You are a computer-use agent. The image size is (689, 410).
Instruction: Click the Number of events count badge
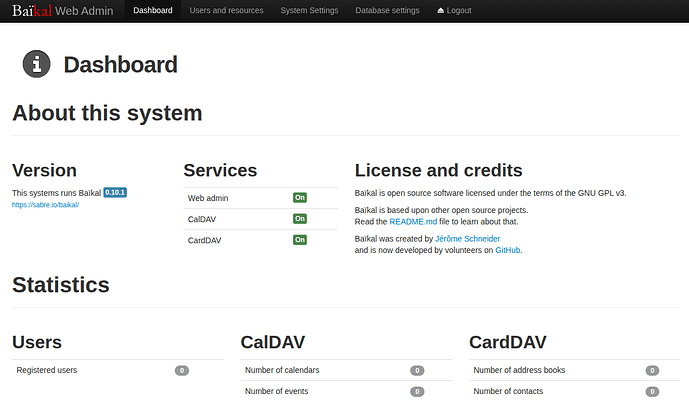[x=417, y=391]
